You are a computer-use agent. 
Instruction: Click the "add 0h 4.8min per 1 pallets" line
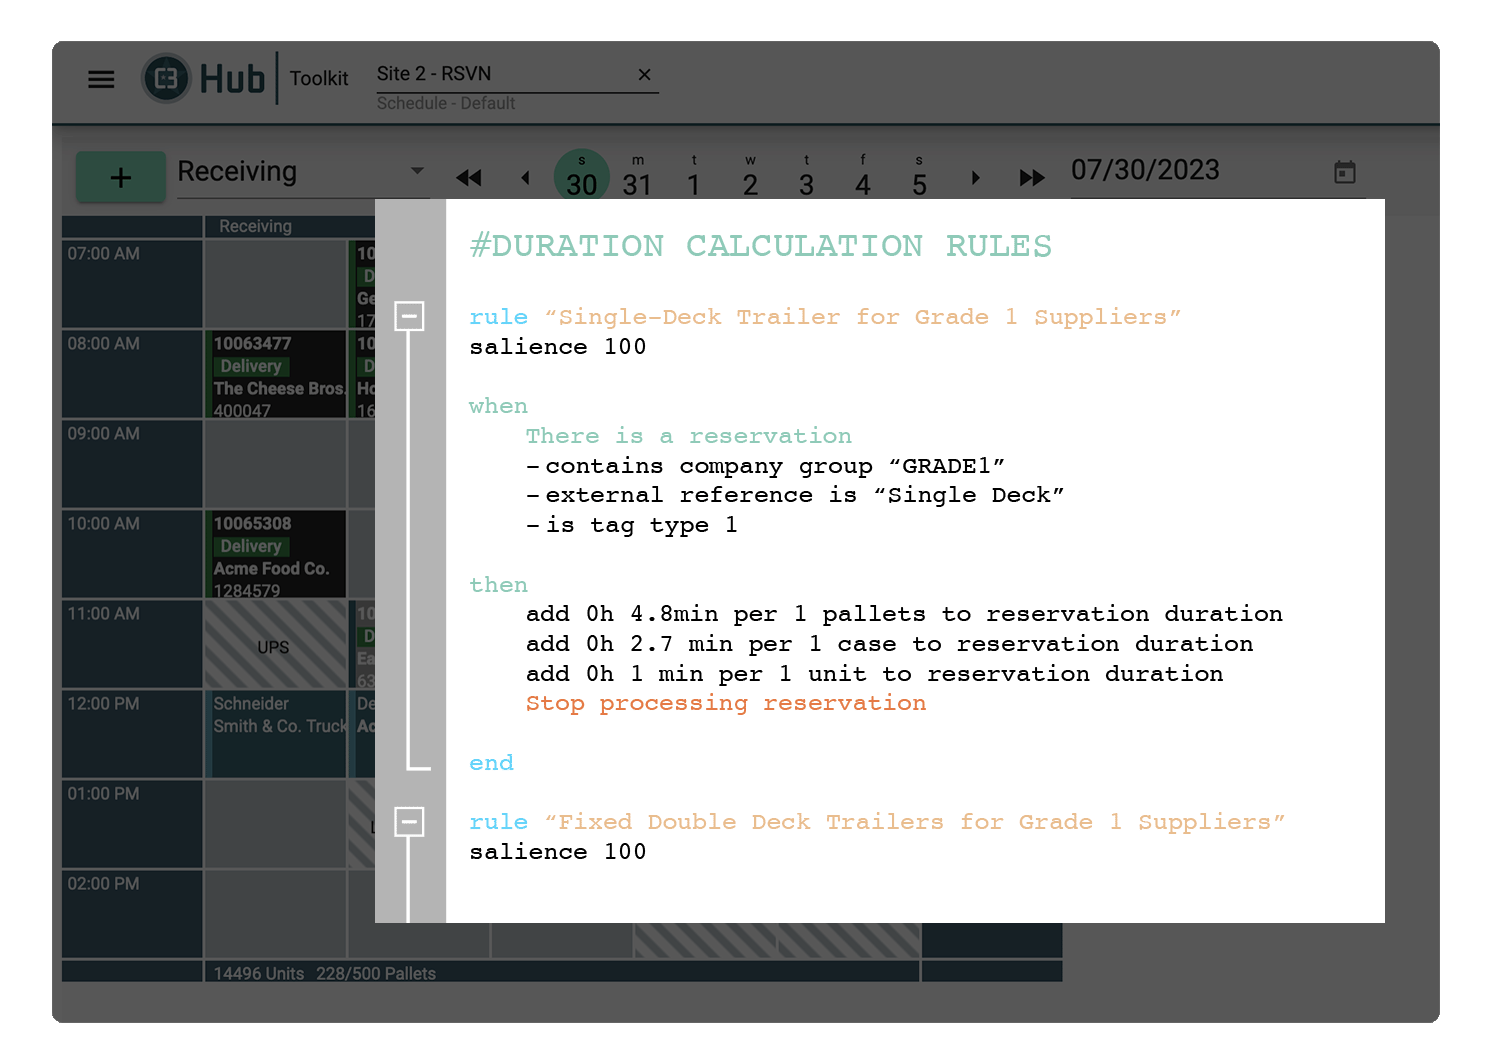pyautogui.click(x=904, y=614)
